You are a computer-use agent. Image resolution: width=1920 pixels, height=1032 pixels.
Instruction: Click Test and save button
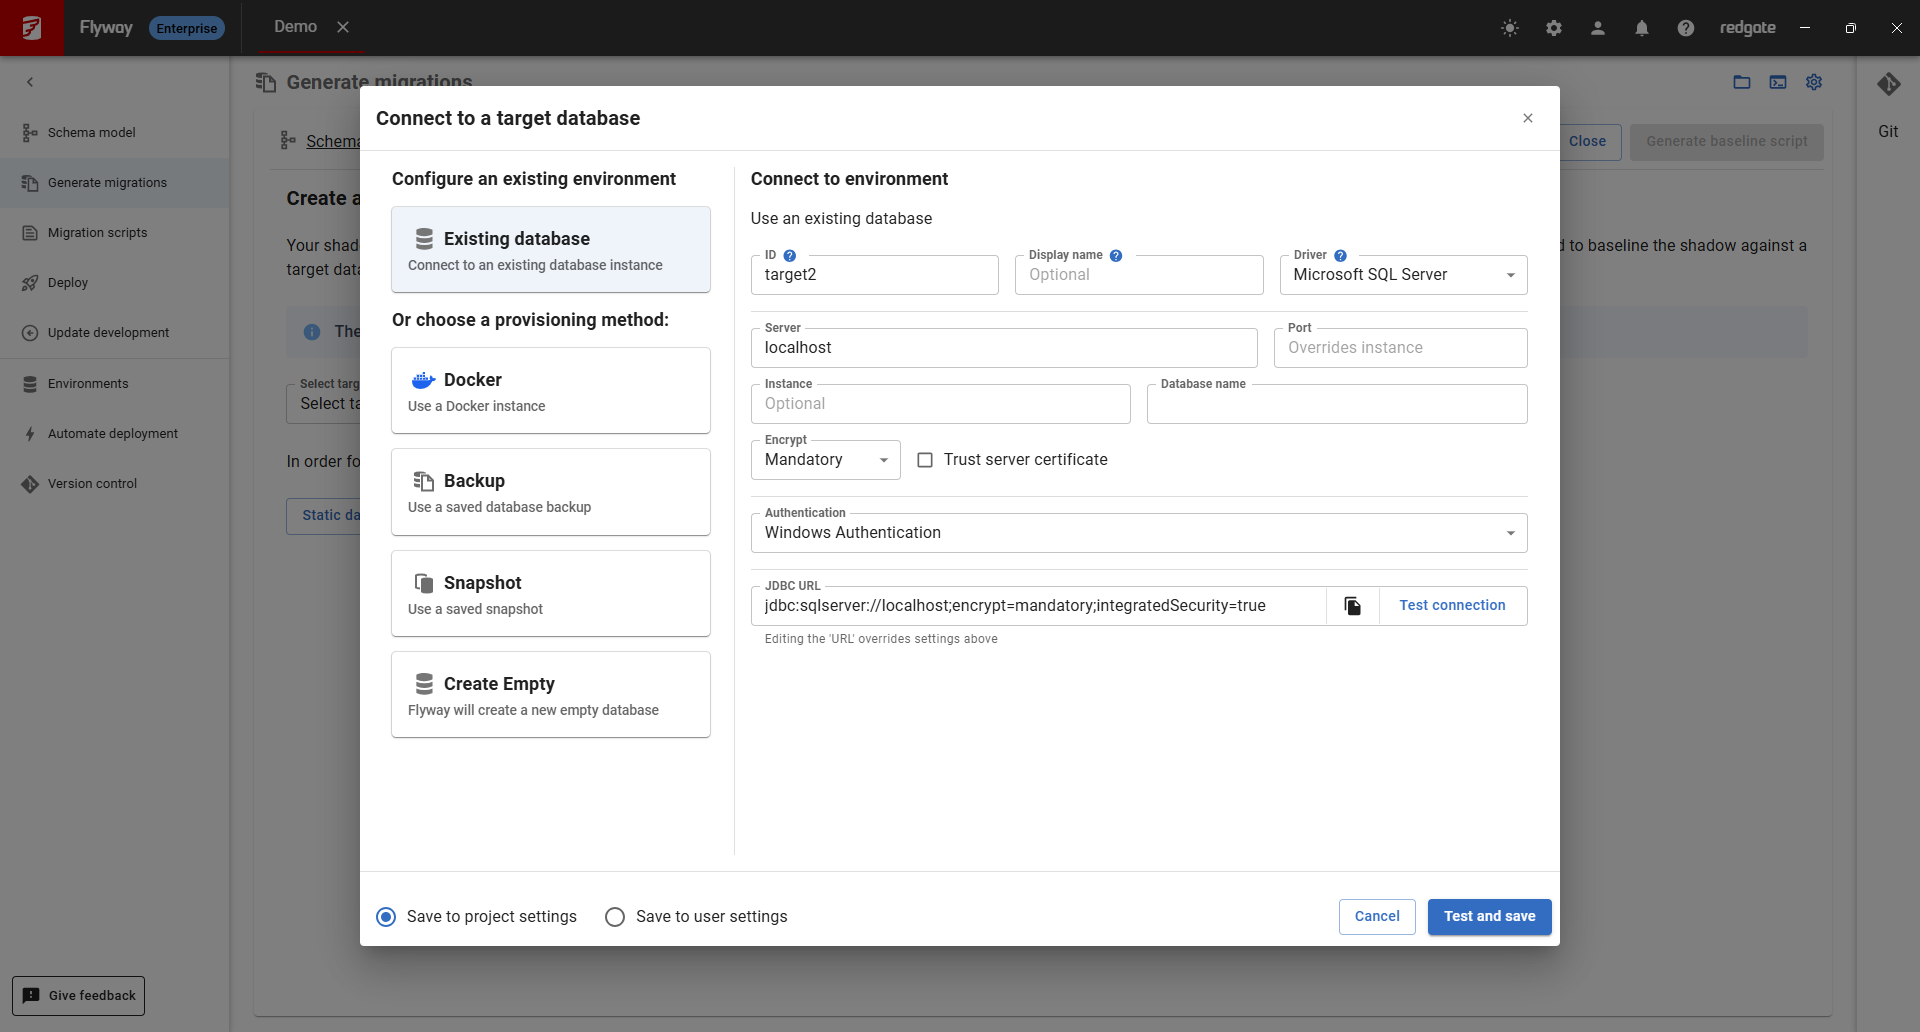(x=1488, y=917)
